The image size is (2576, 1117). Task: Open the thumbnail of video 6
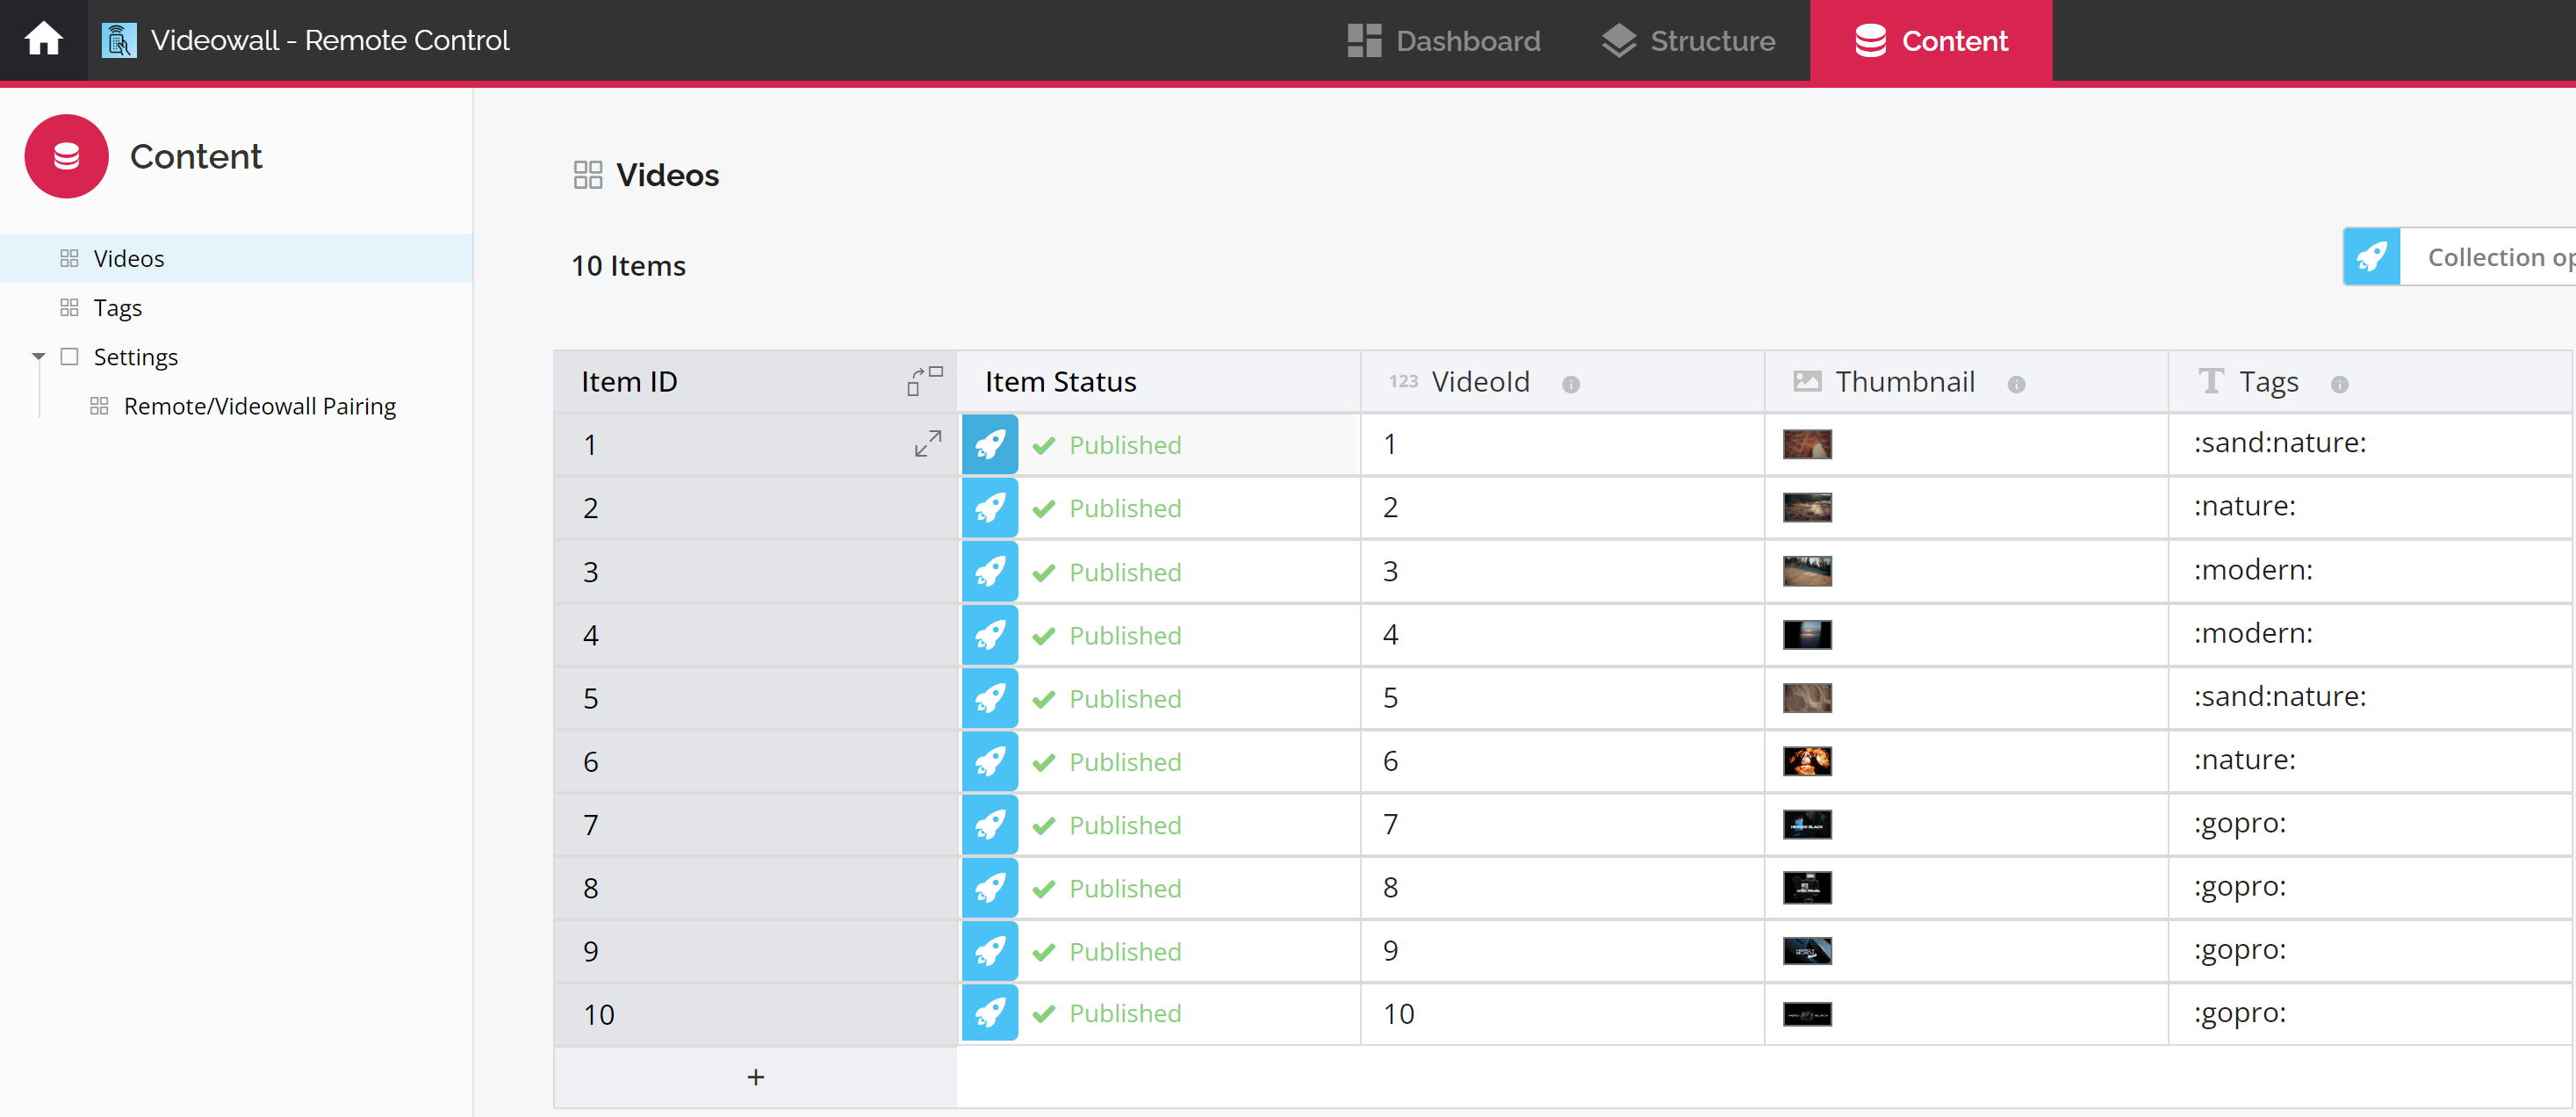[x=1807, y=761]
